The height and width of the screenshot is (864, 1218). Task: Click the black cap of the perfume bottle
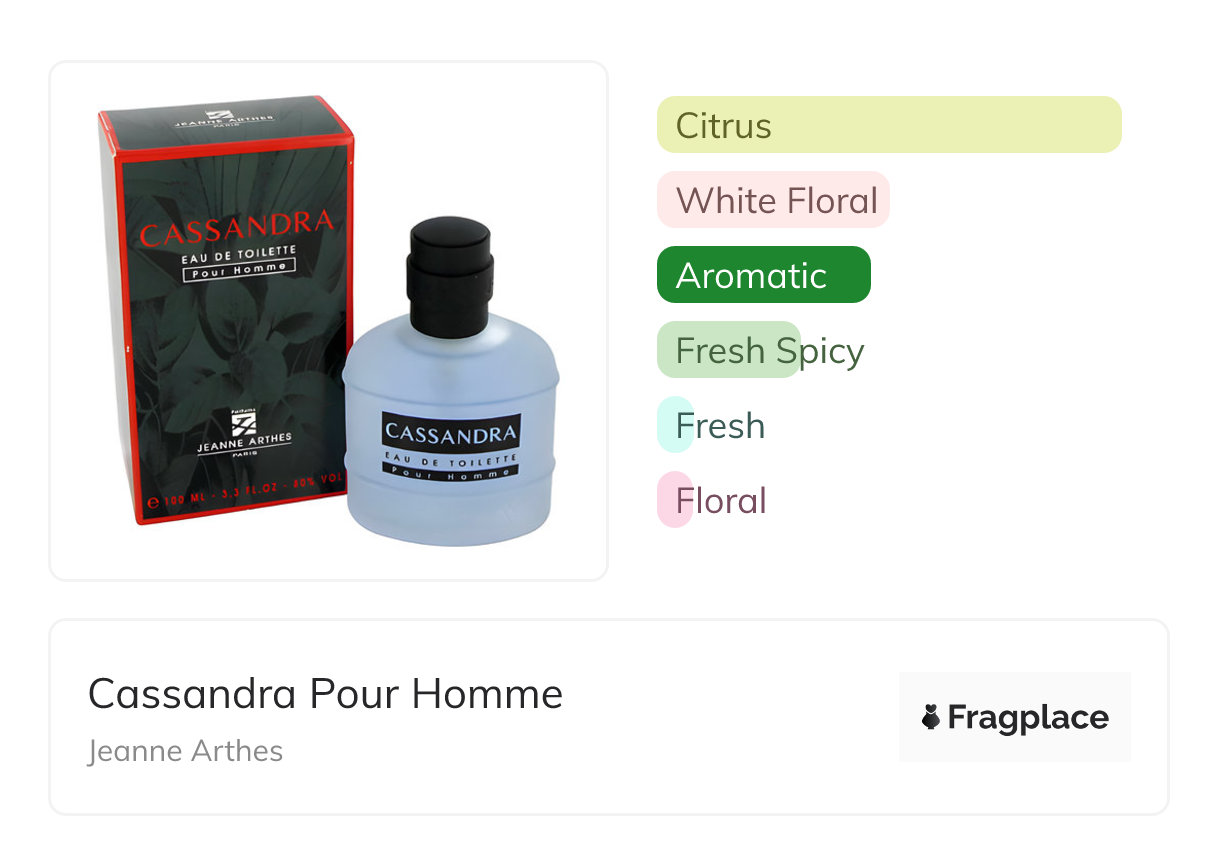pos(450,277)
